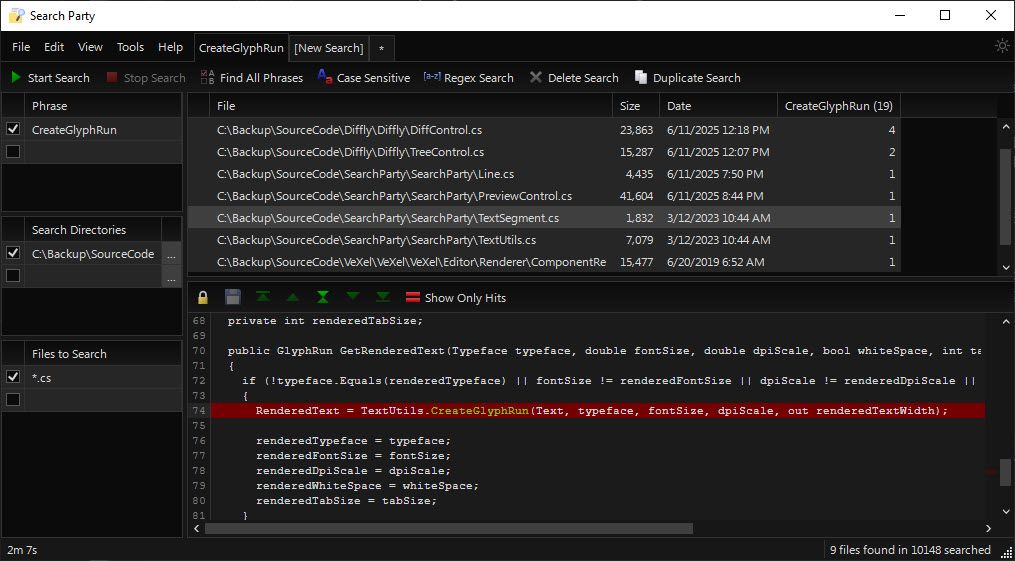Click Delete Search X icon
Image resolution: width=1015 pixels, height=561 pixels.
point(535,78)
